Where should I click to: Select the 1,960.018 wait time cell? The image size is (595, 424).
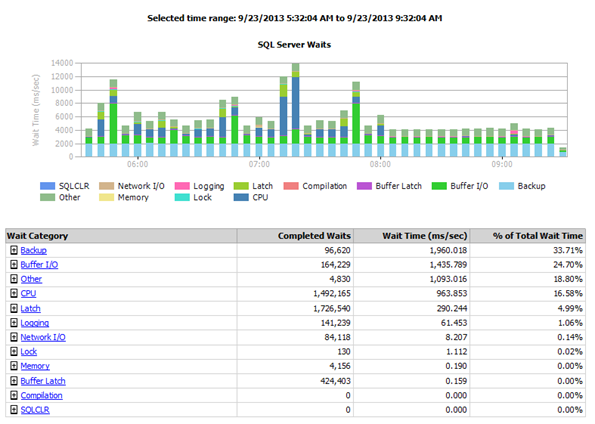(412, 250)
